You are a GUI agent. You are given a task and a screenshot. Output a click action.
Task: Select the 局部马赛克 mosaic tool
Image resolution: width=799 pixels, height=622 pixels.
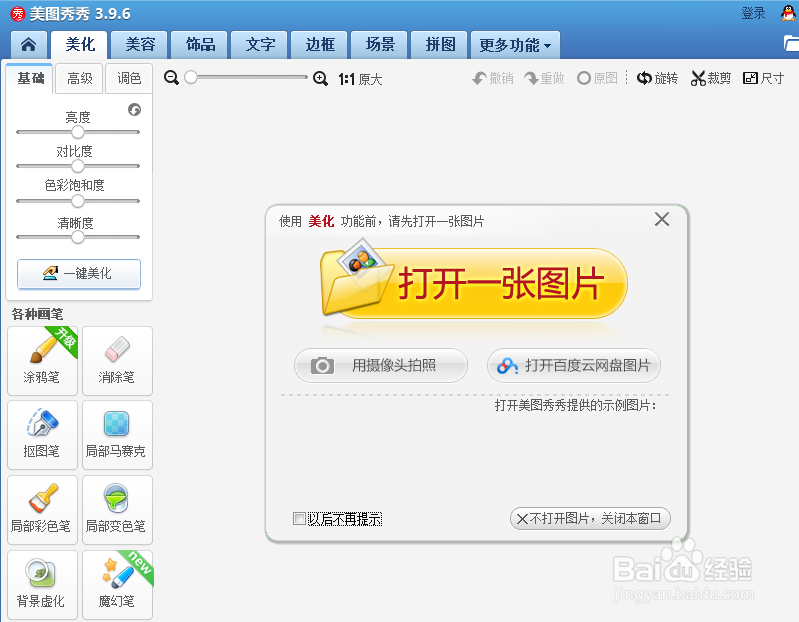coord(117,435)
